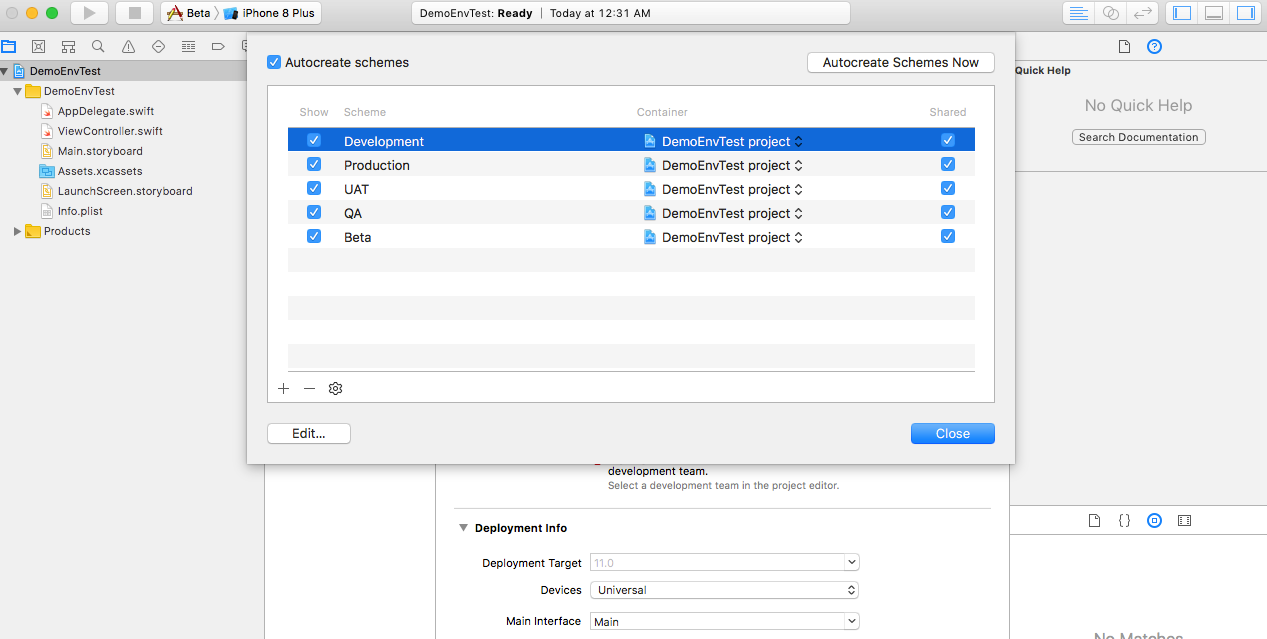
Task: Show the Quick Help inspector
Action: (1154, 47)
